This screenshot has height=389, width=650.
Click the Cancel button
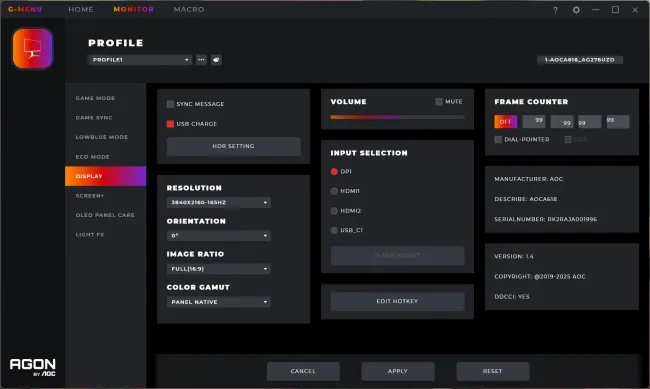click(x=303, y=371)
